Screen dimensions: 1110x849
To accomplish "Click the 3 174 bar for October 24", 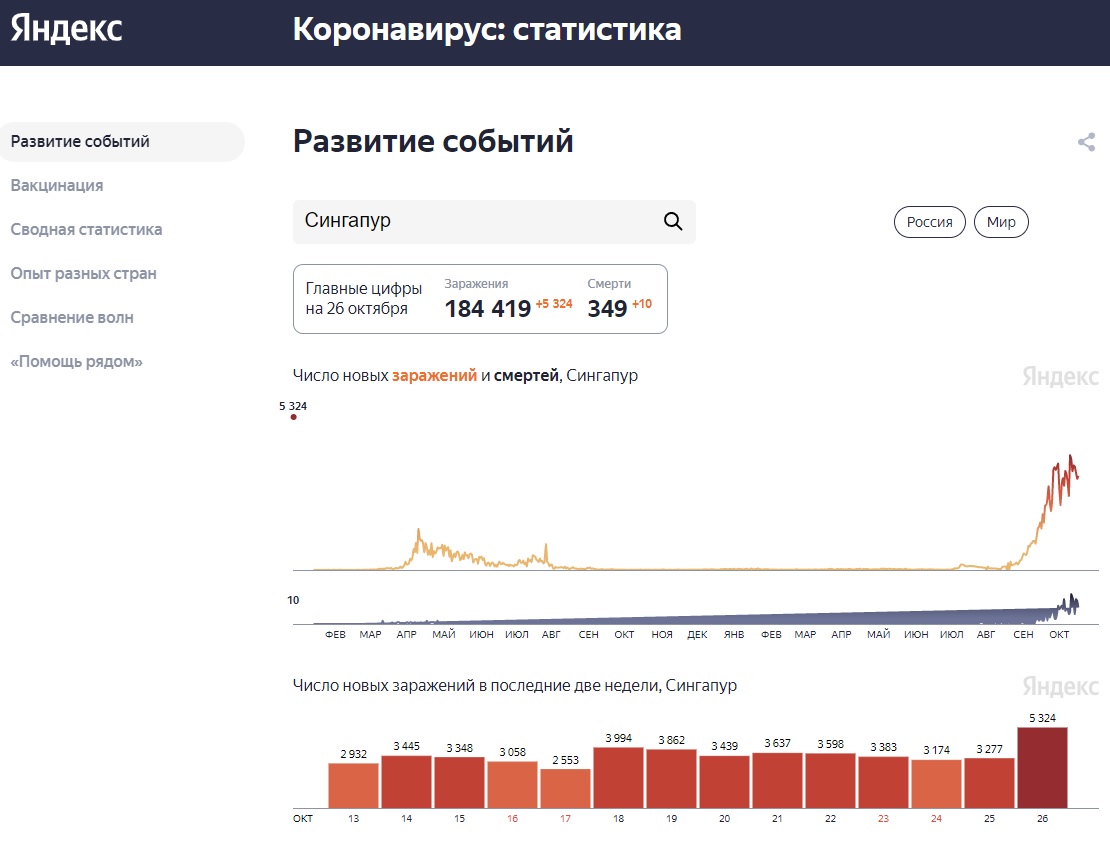I will coord(937,784).
